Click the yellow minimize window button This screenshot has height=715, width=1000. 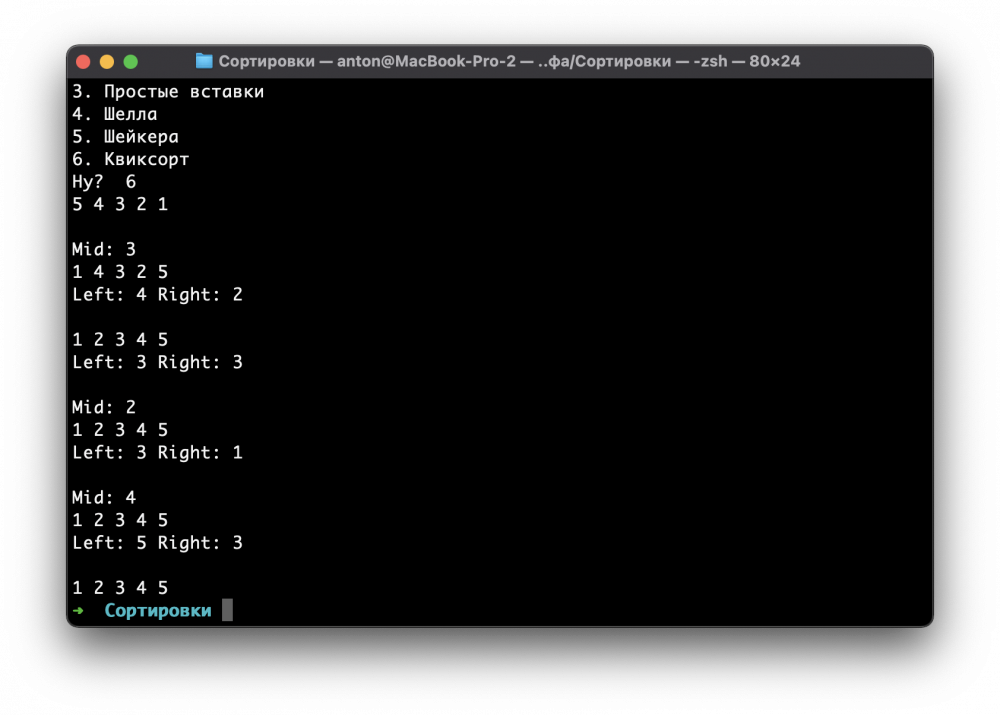tap(107, 62)
